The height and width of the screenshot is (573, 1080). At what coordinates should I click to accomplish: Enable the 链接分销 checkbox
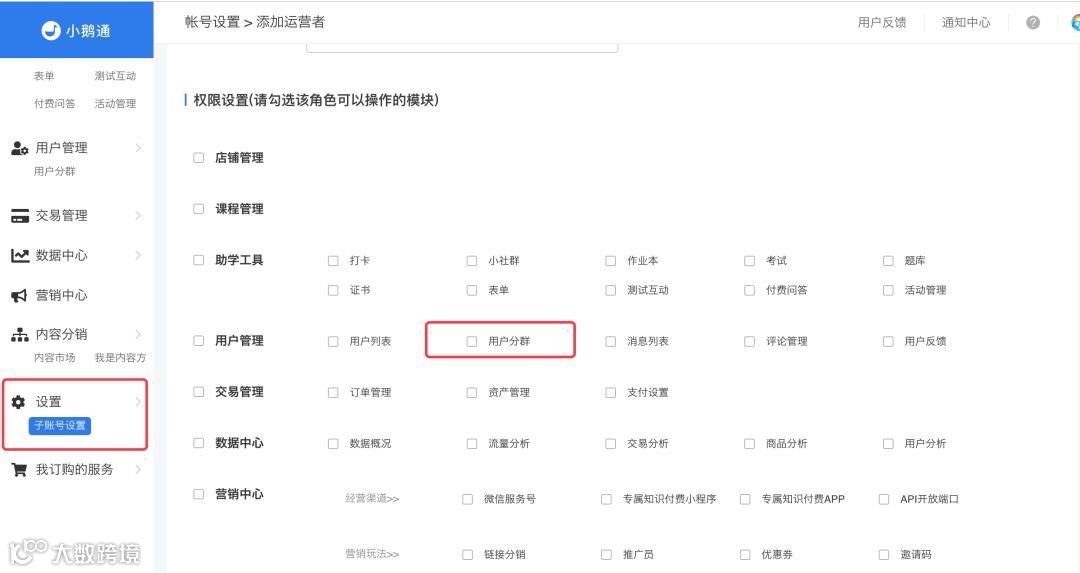(468, 554)
